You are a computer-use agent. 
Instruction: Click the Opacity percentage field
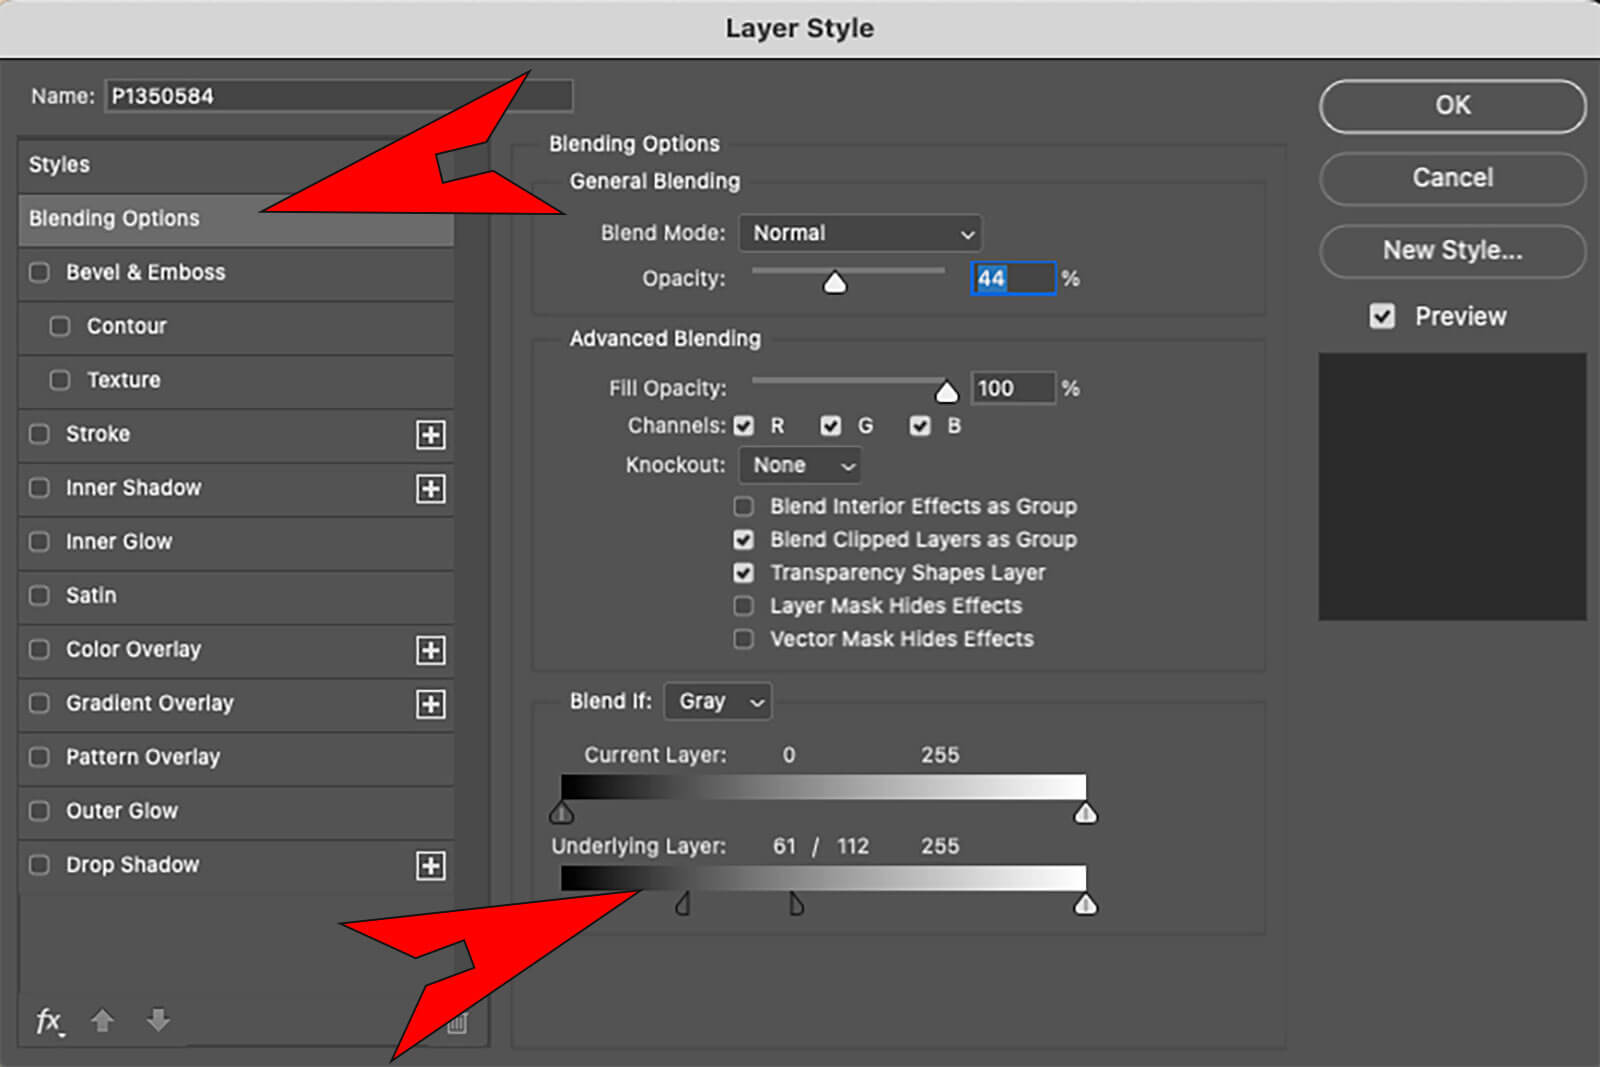point(1013,278)
